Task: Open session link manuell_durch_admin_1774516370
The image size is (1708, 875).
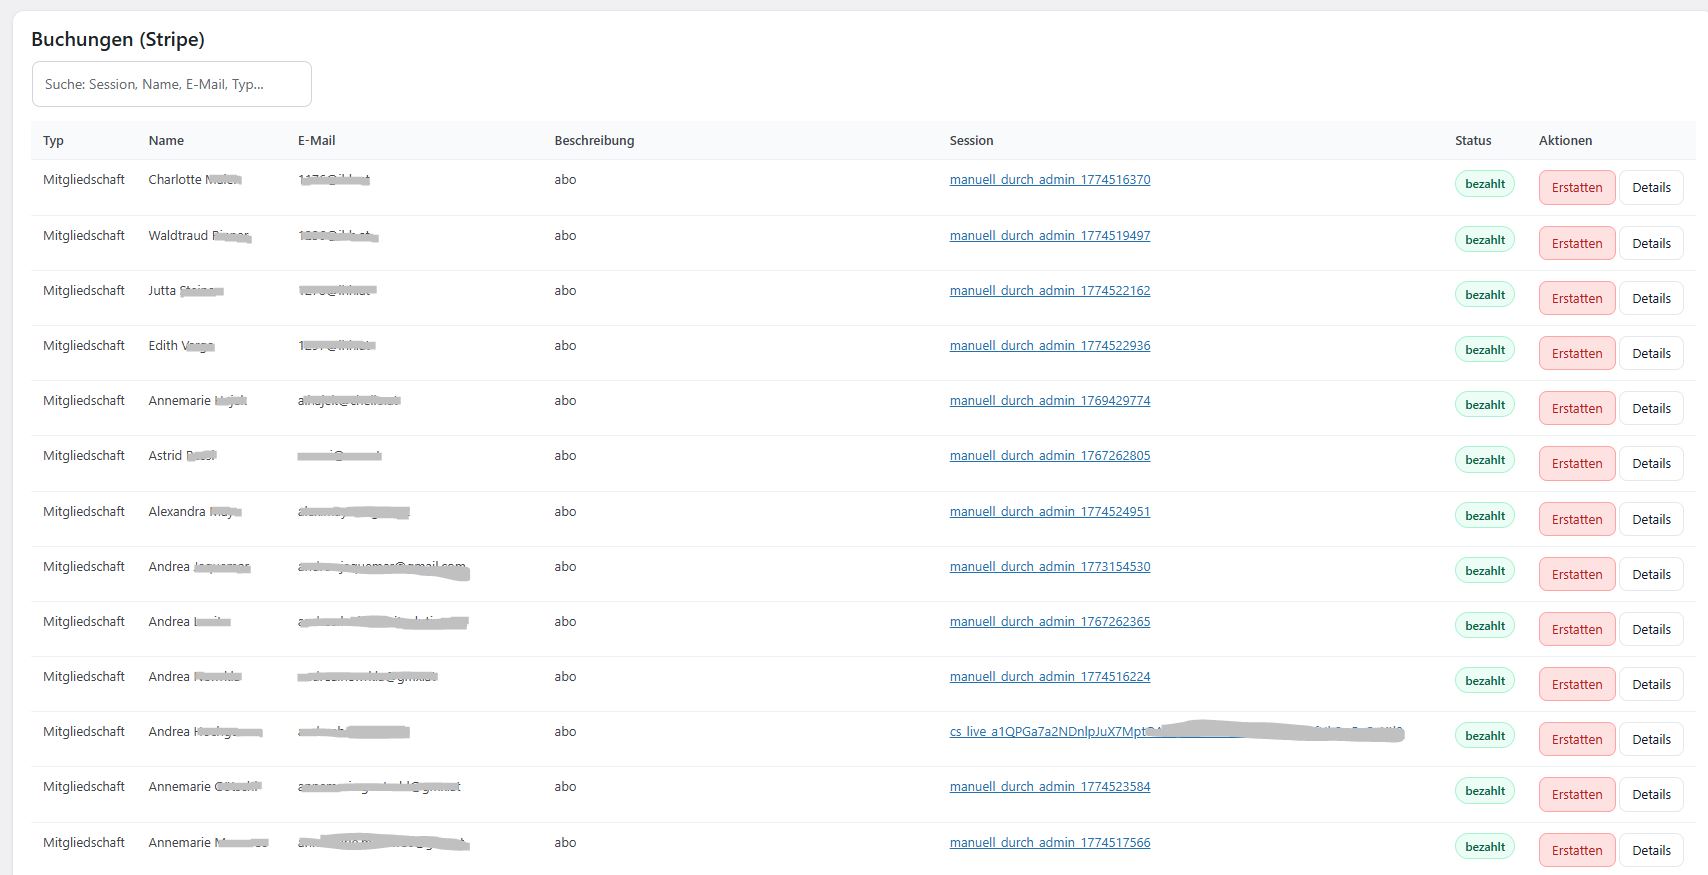Action: coord(1049,180)
